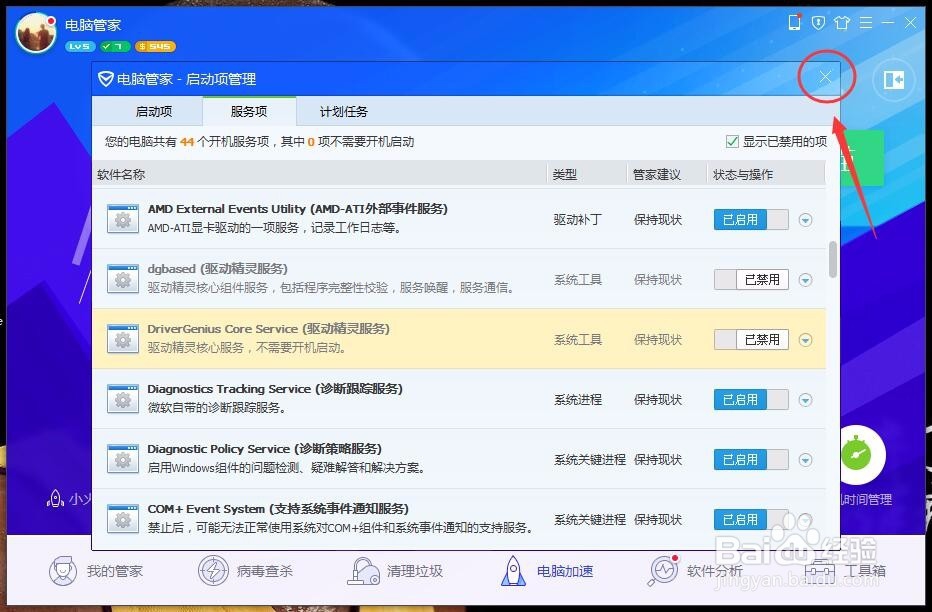Uncheck 显示已禁用的项 checkbox
Viewport: 932px width, 612px height.
pos(732,141)
